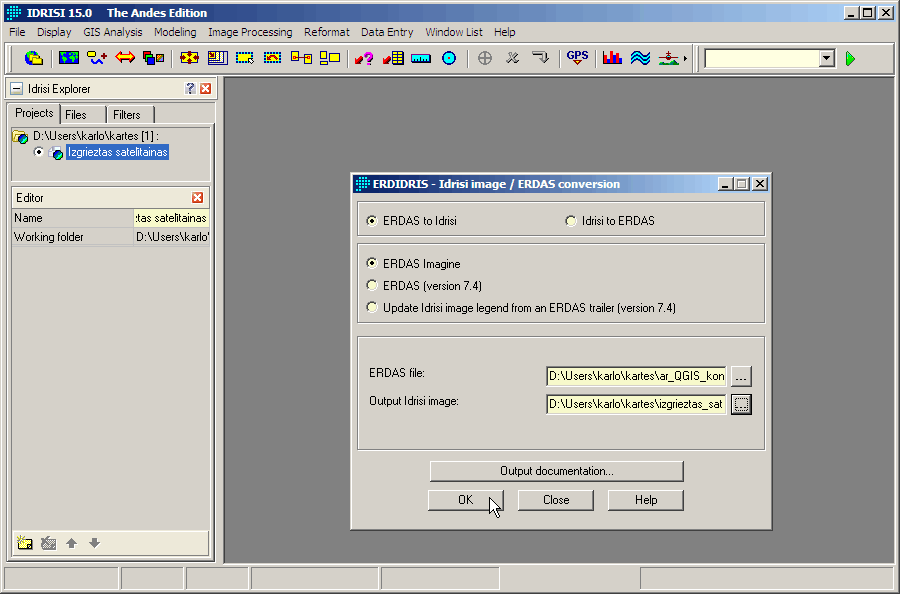Image resolution: width=900 pixels, height=594 pixels.
Task: Expand the toolbar overflow small arrow
Action: pyautogui.click(x=685, y=59)
